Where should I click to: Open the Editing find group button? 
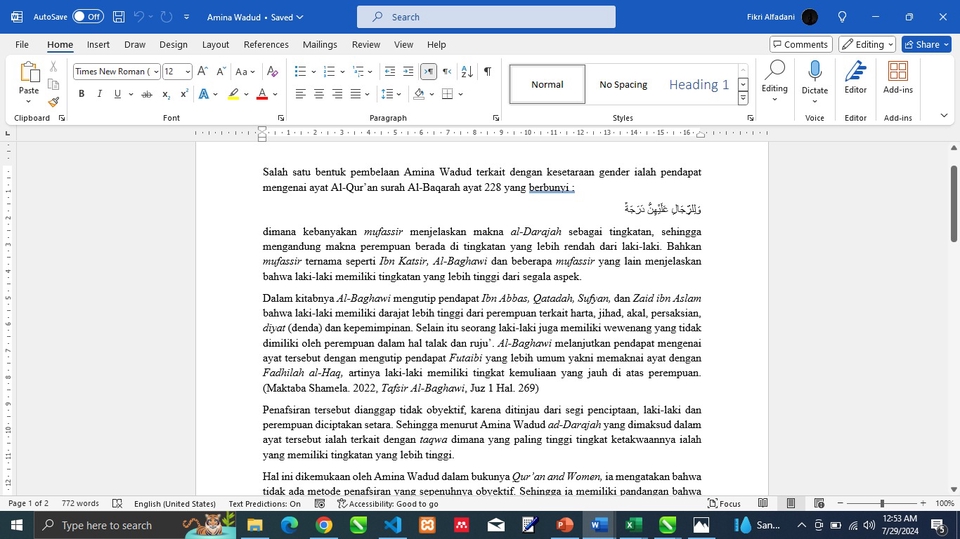tap(774, 81)
